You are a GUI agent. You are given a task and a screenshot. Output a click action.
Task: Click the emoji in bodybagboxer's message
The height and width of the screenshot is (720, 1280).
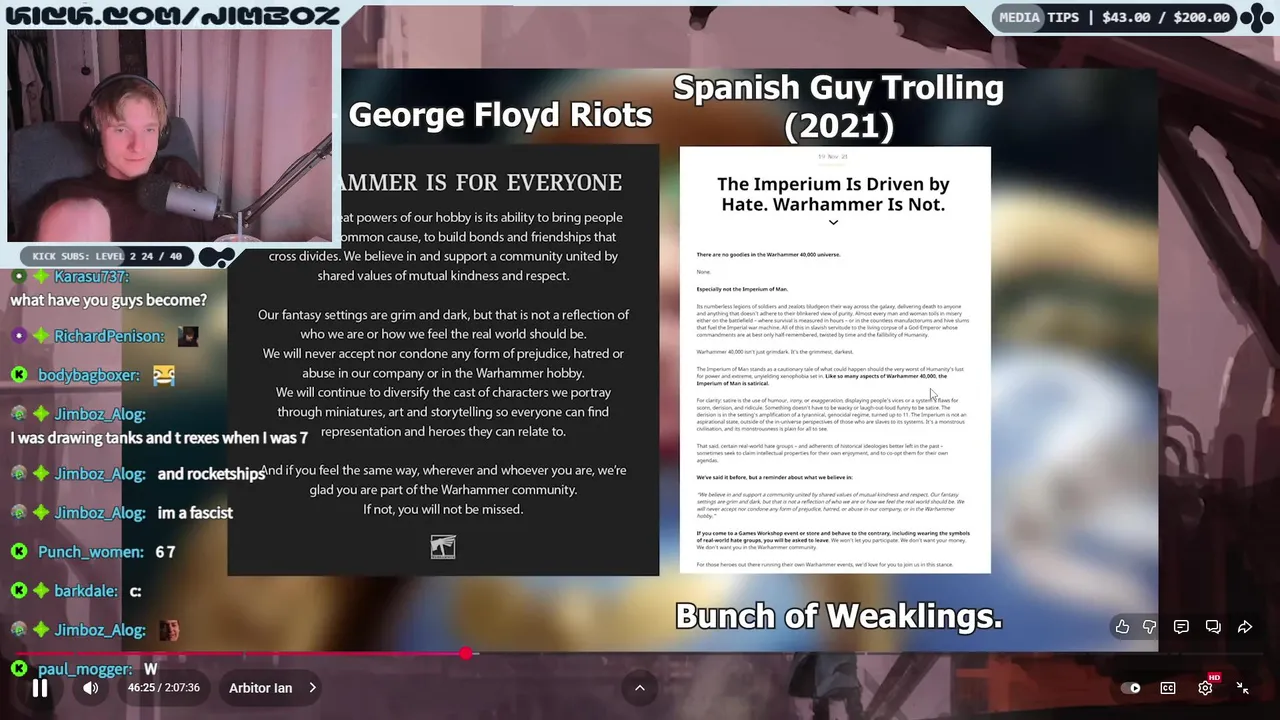164,376
